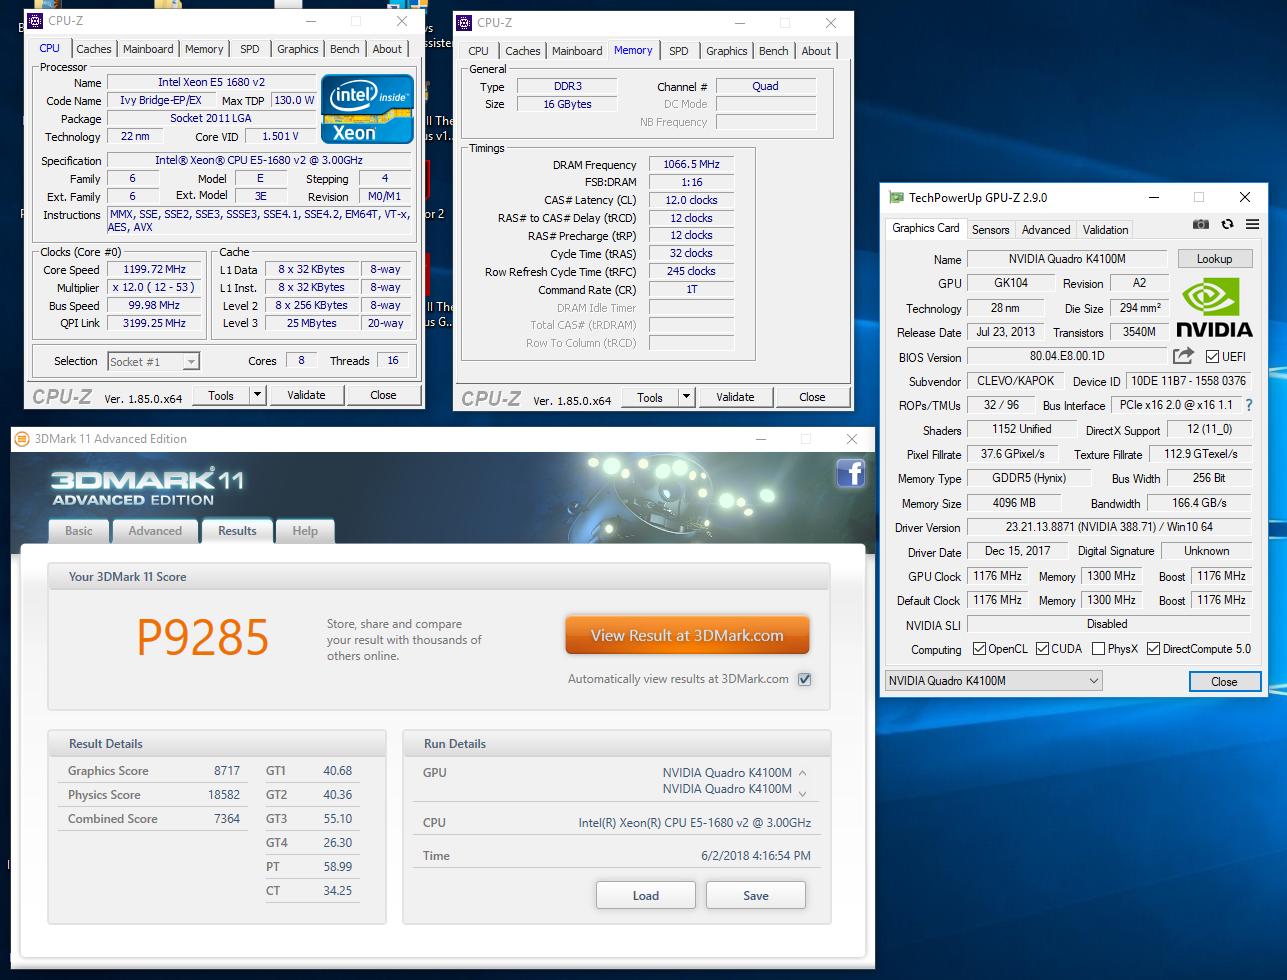Open the Socket #1 selection dropdown
1287x980 pixels.
coord(154,361)
